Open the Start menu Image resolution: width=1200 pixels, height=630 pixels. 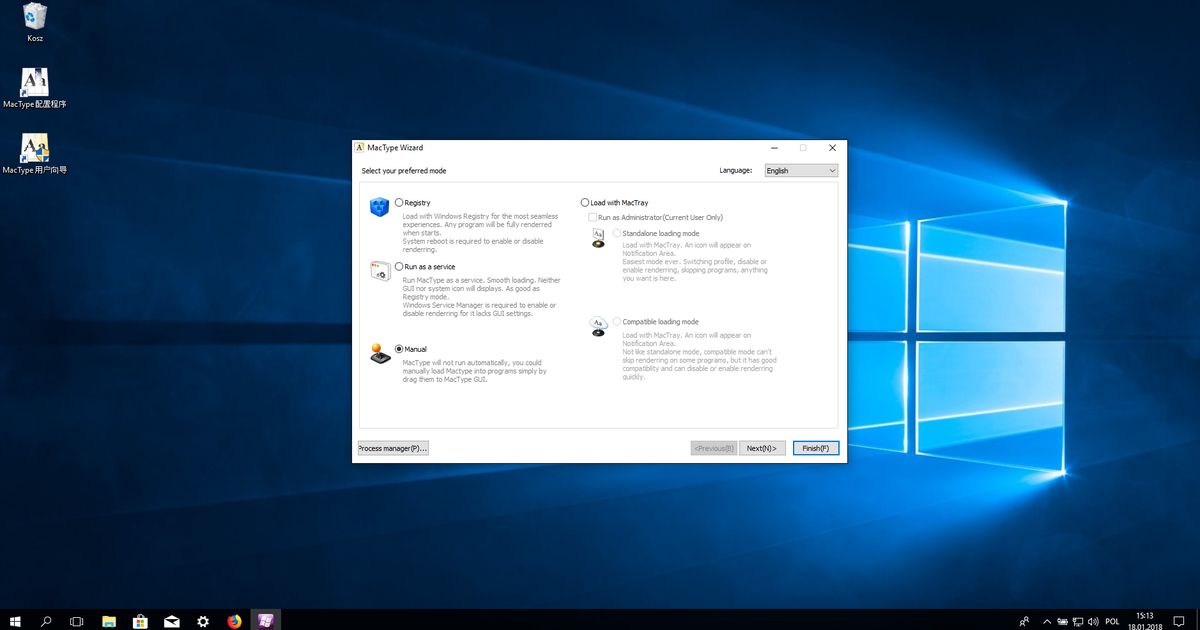13,621
